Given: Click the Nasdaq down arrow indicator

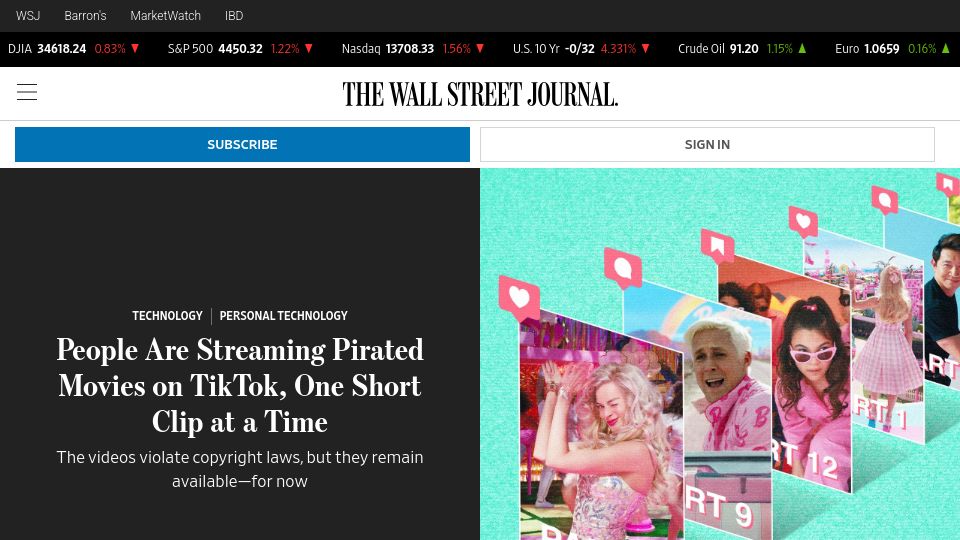Looking at the screenshot, I should pos(480,48).
